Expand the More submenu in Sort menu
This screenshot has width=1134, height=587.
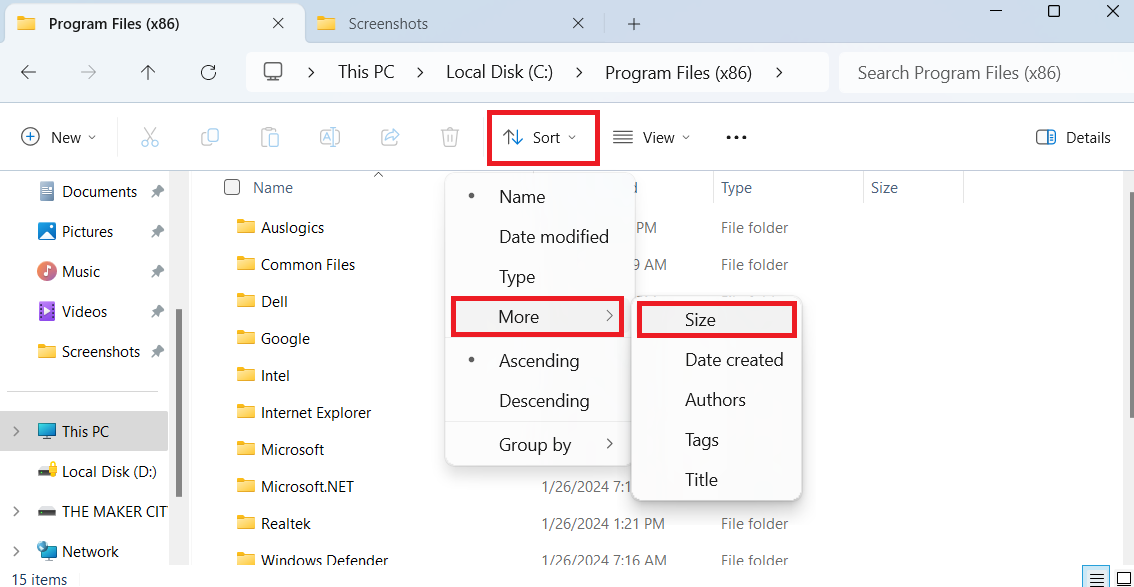tap(537, 317)
